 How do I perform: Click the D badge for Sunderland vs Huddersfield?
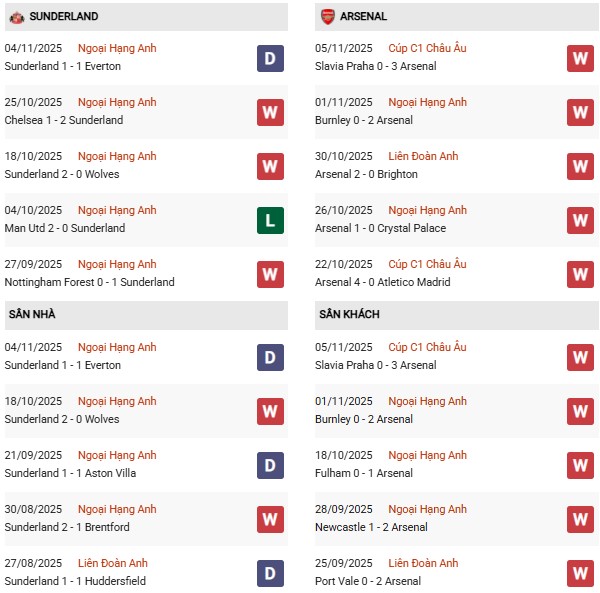point(270,573)
